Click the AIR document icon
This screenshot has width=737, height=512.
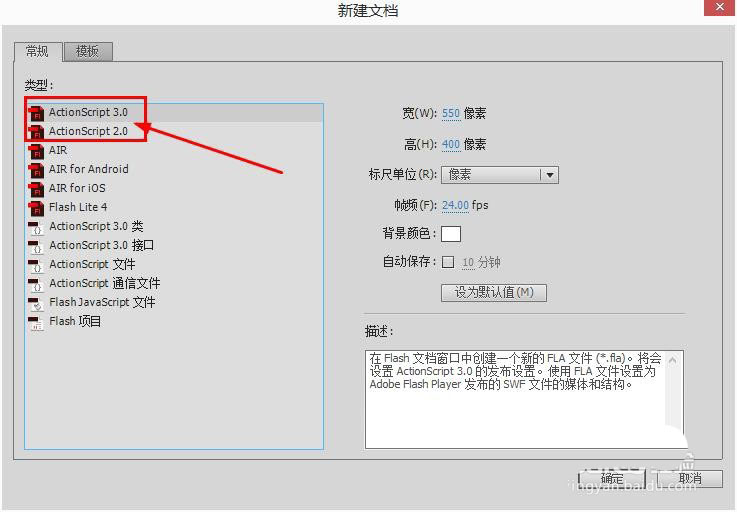[x=36, y=151]
